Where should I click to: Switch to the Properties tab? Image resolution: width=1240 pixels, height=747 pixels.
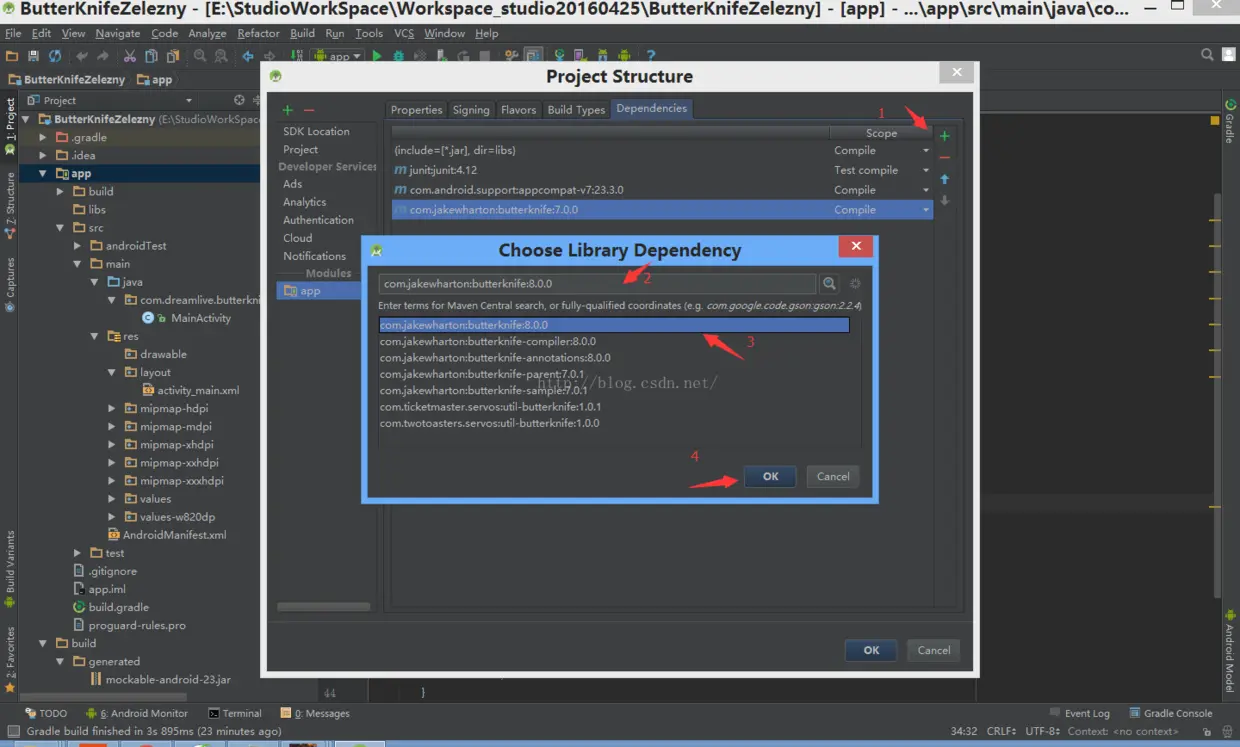[416, 110]
